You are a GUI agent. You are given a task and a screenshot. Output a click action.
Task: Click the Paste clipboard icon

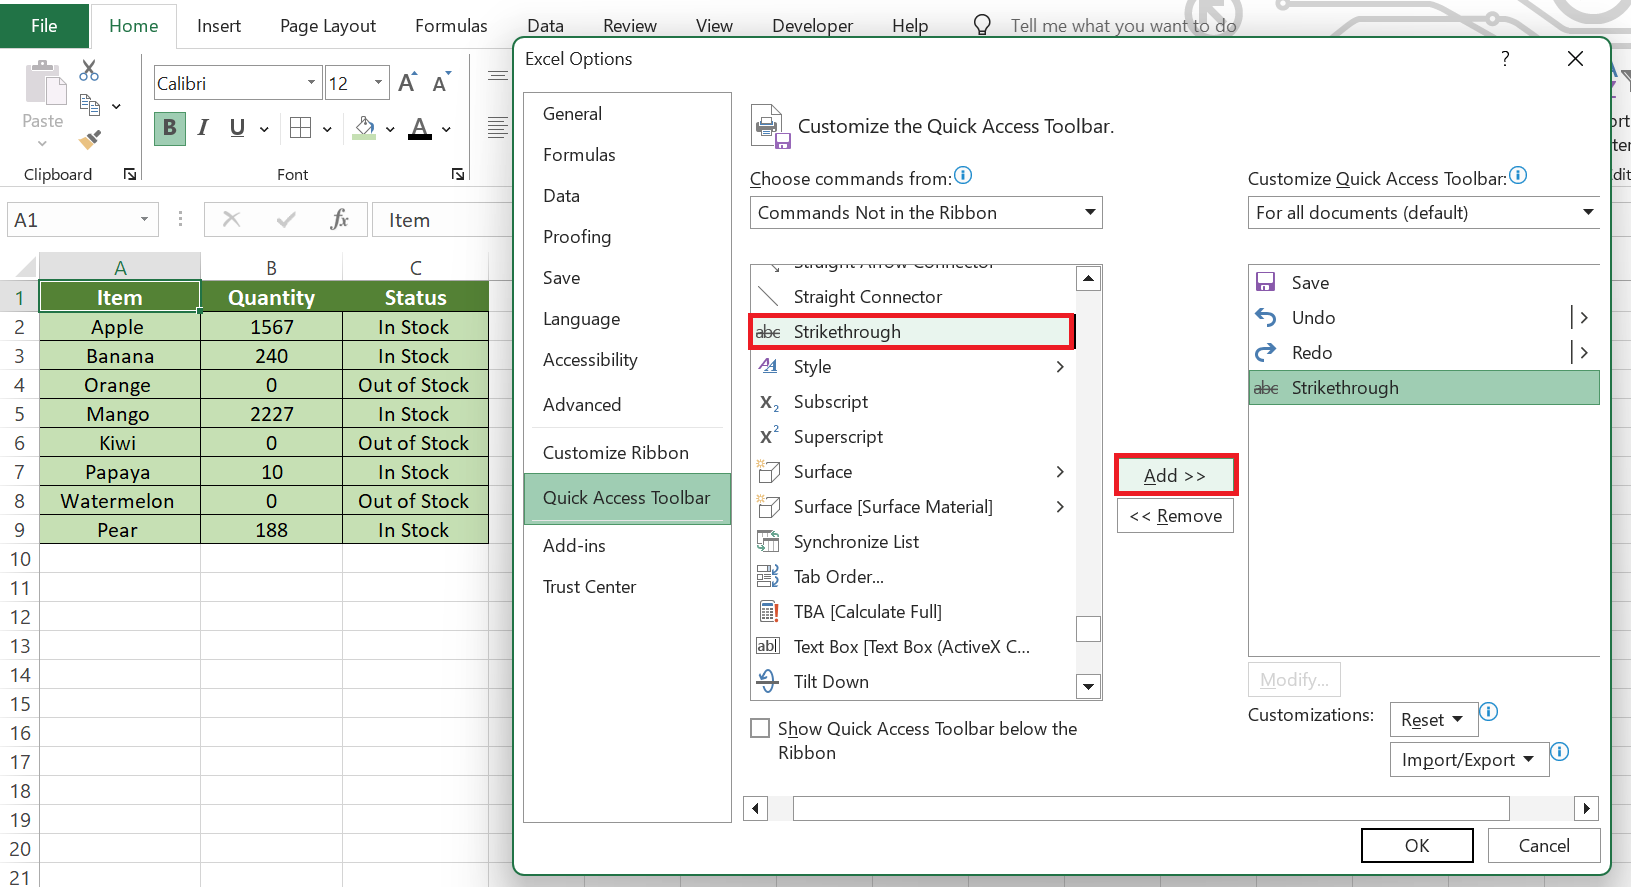click(43, 83)
